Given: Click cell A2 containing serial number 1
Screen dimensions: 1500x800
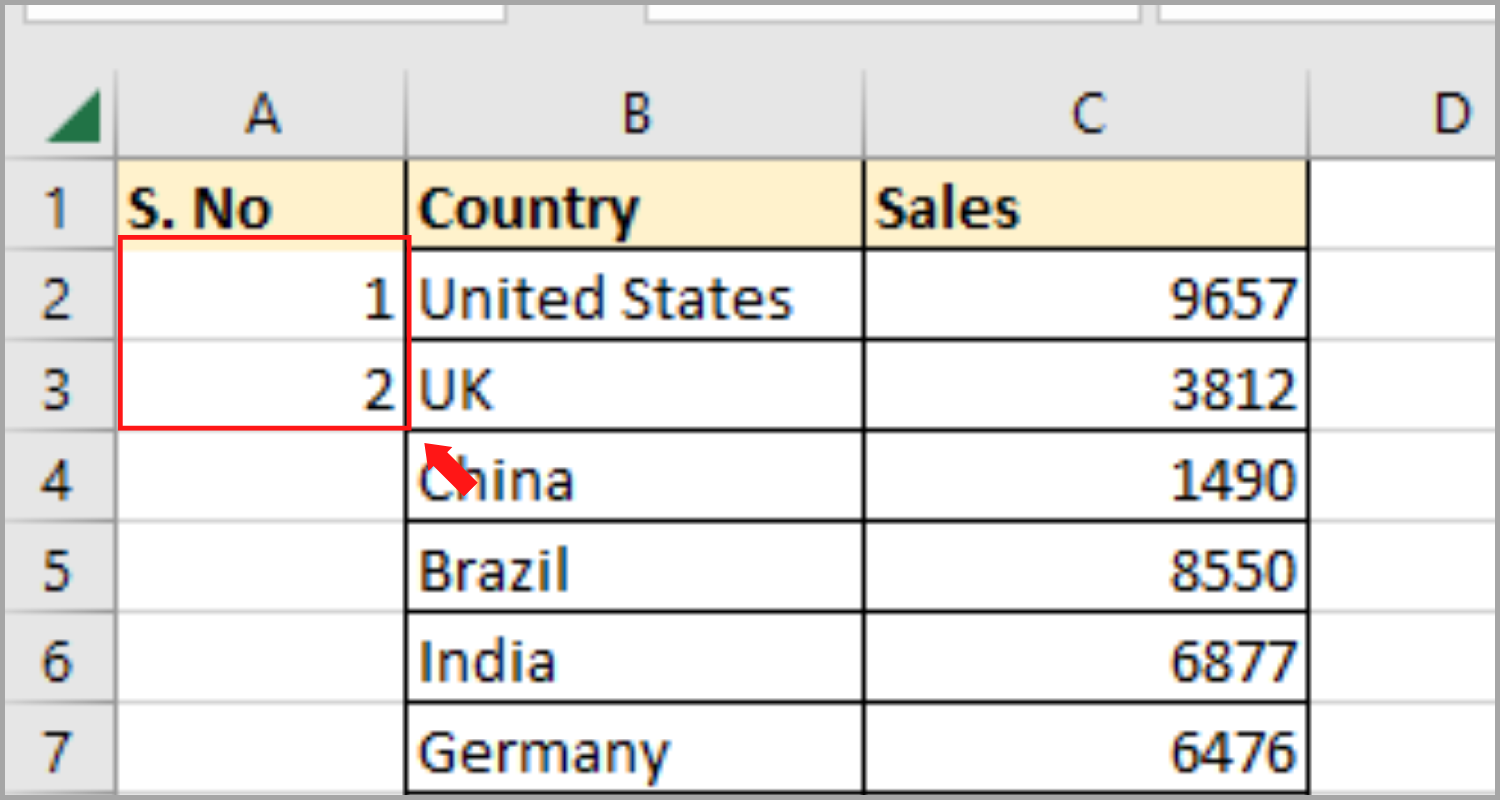Looking at the screenshot, I should coord(262,297).
